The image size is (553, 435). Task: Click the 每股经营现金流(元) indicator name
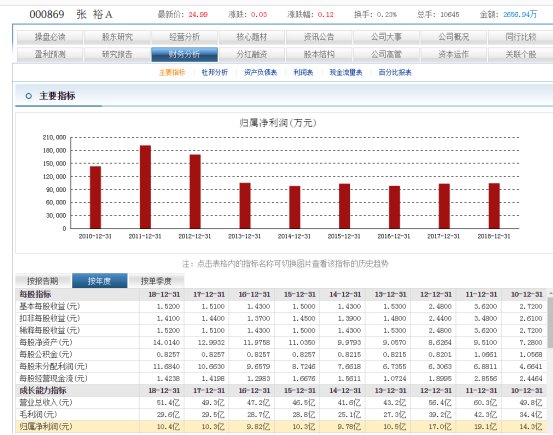click(x=53, y=378)
